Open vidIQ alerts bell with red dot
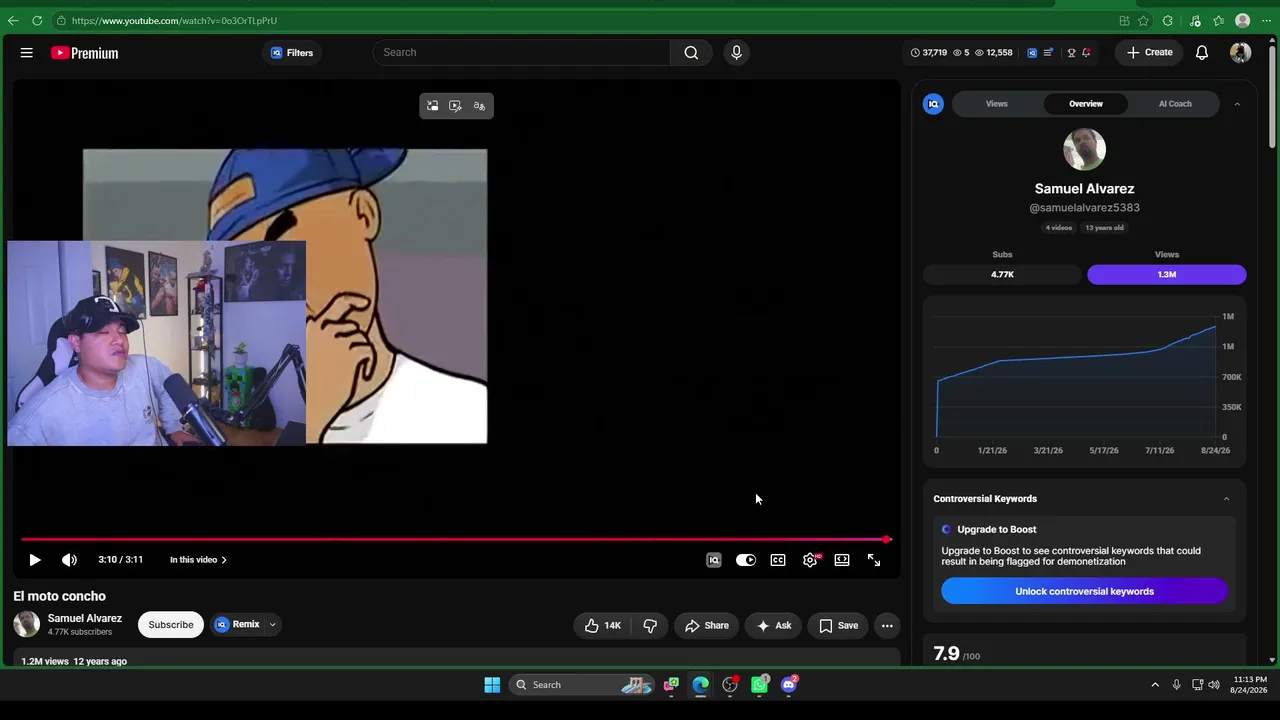1280x720 pixels. click(x=1086, y=53)
